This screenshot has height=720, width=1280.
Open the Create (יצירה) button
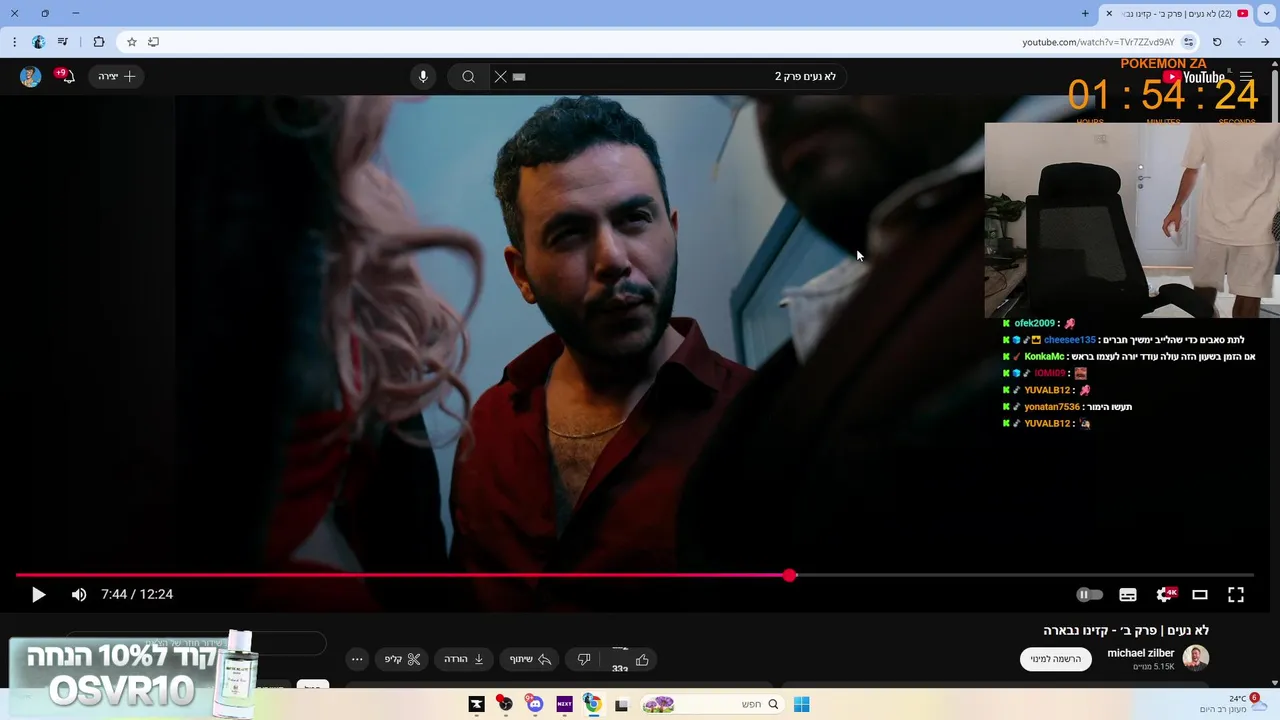(117, 76)
